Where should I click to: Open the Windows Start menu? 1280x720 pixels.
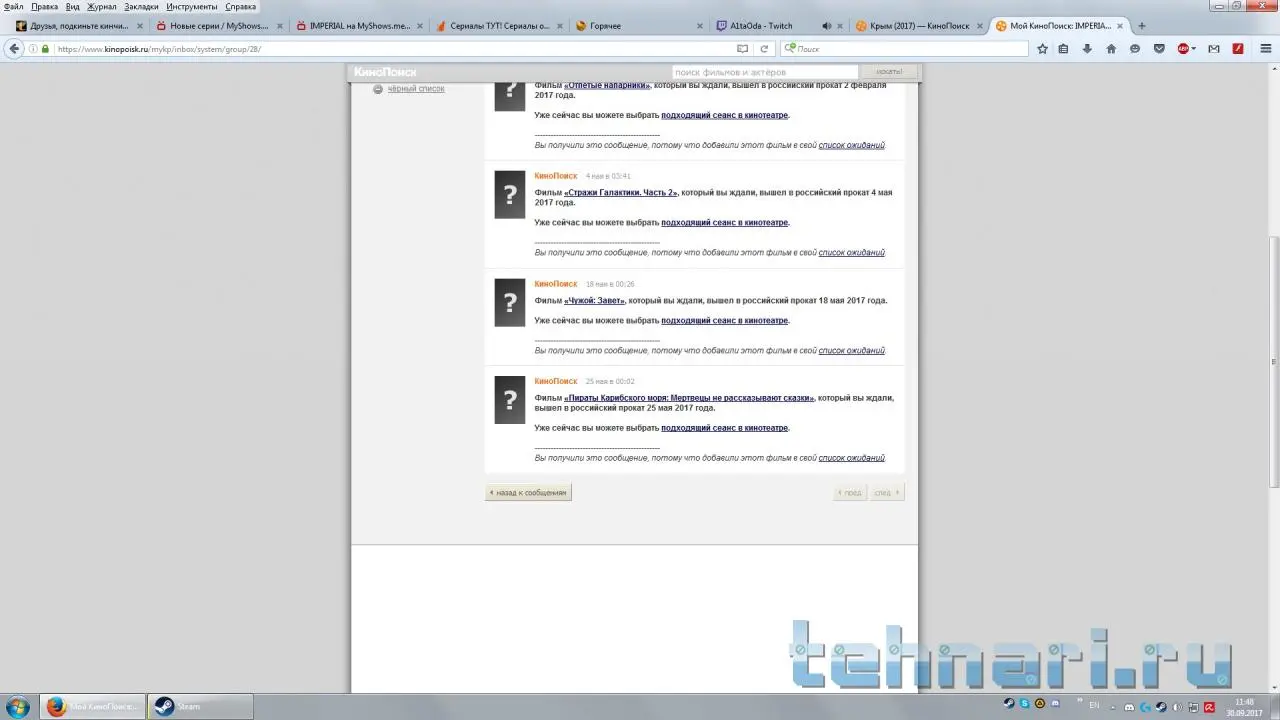(x=18, y=706)
